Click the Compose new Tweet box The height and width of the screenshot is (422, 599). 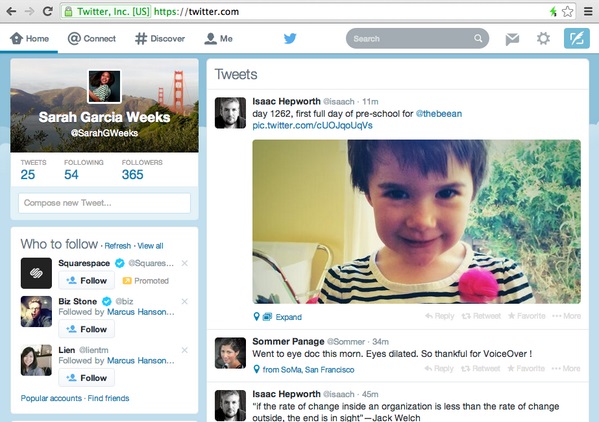[x=104, y=203]
